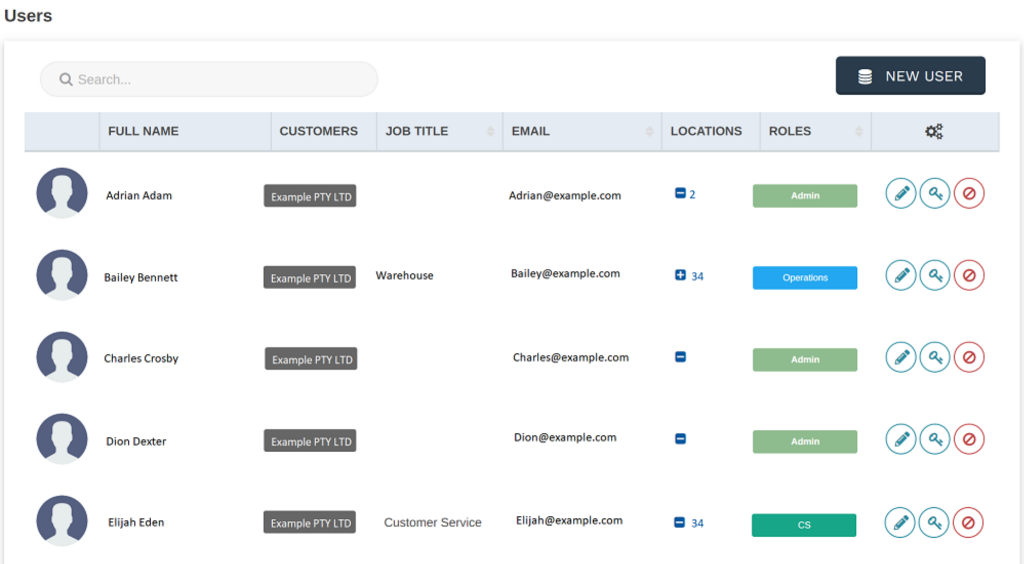Collapse locations for Elijah Eden
Viewport: 1024px width, 564px height.
tap(680, 522)
